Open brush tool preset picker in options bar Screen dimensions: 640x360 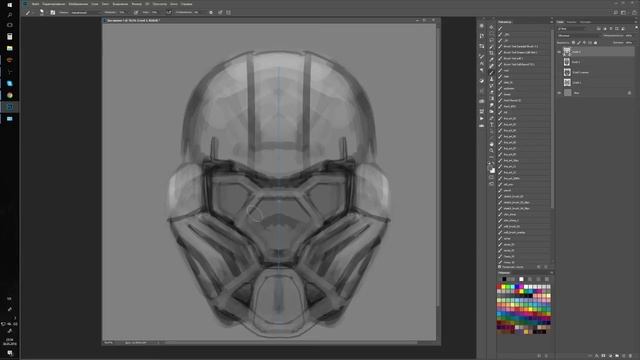pos(29,13)
